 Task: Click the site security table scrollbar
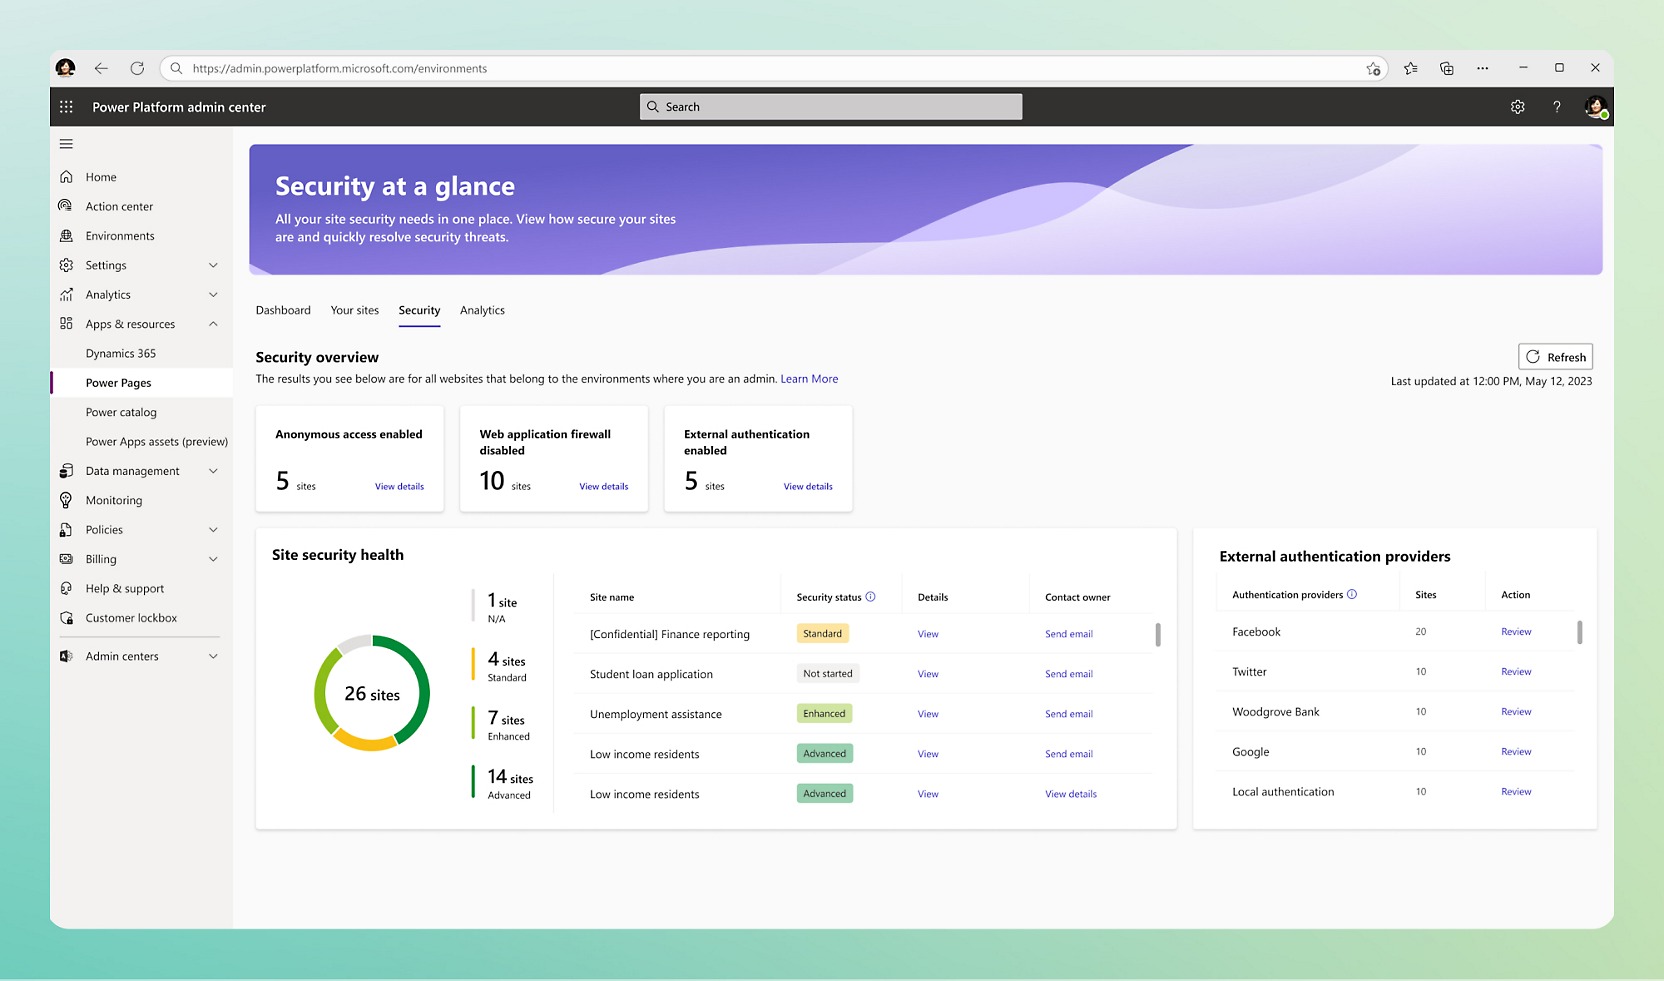point(1158,635)
